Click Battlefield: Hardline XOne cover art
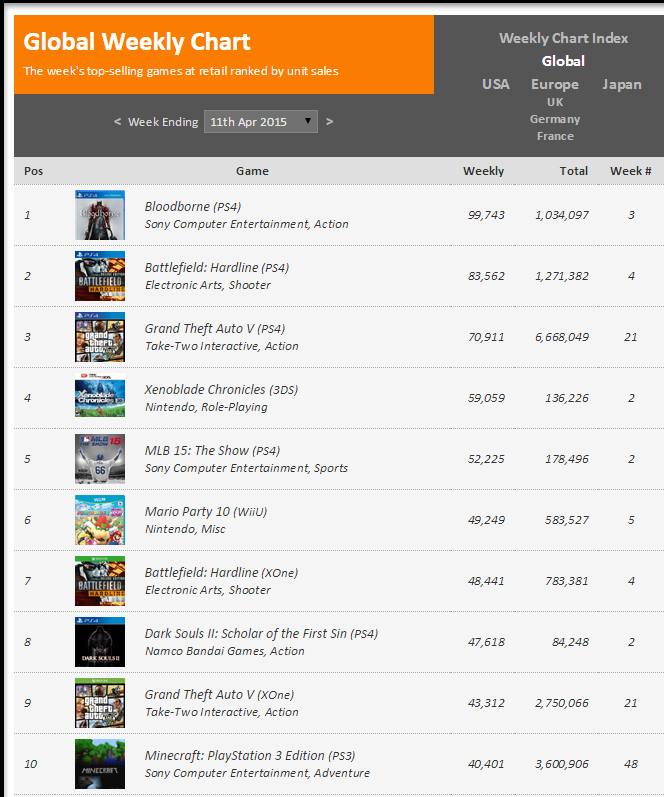Viewport: 664px width, 797px height. [100, 581]
